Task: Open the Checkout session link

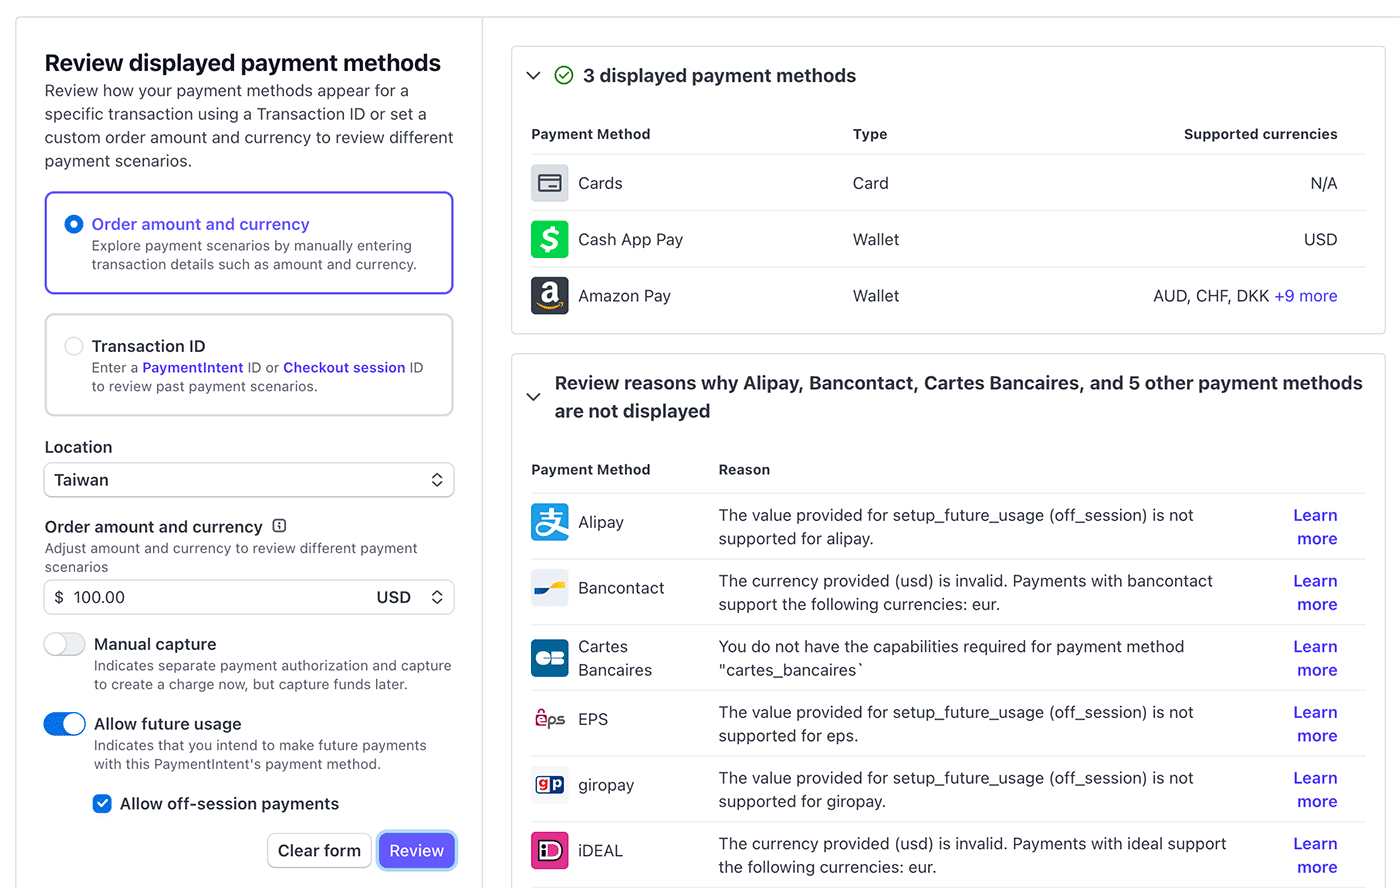Action: (344, 368)
